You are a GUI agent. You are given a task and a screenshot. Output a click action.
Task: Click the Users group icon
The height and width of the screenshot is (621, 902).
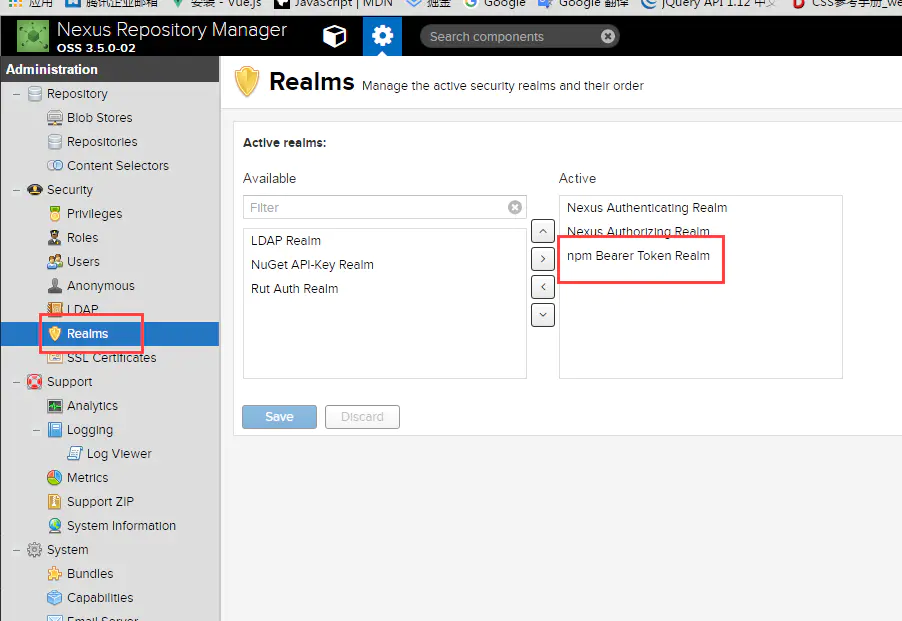point(55,262)
